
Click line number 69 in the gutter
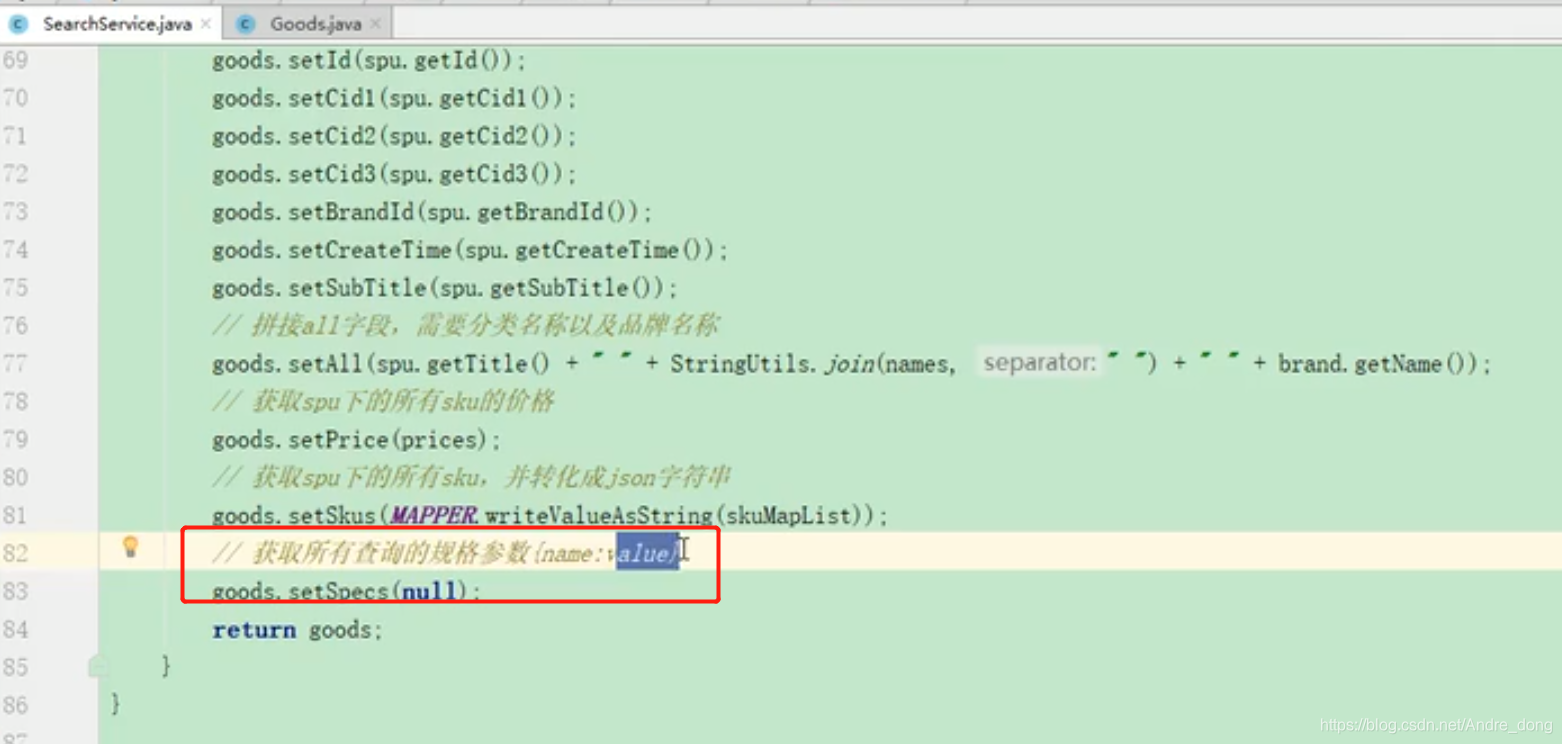click(x=15, y=60)
